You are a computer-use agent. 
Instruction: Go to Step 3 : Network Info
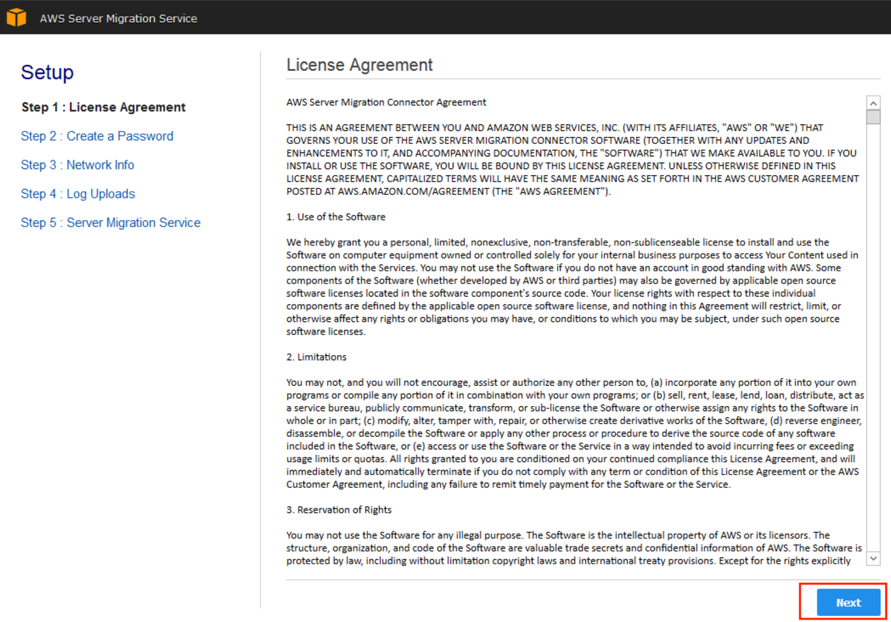point(77,165)
